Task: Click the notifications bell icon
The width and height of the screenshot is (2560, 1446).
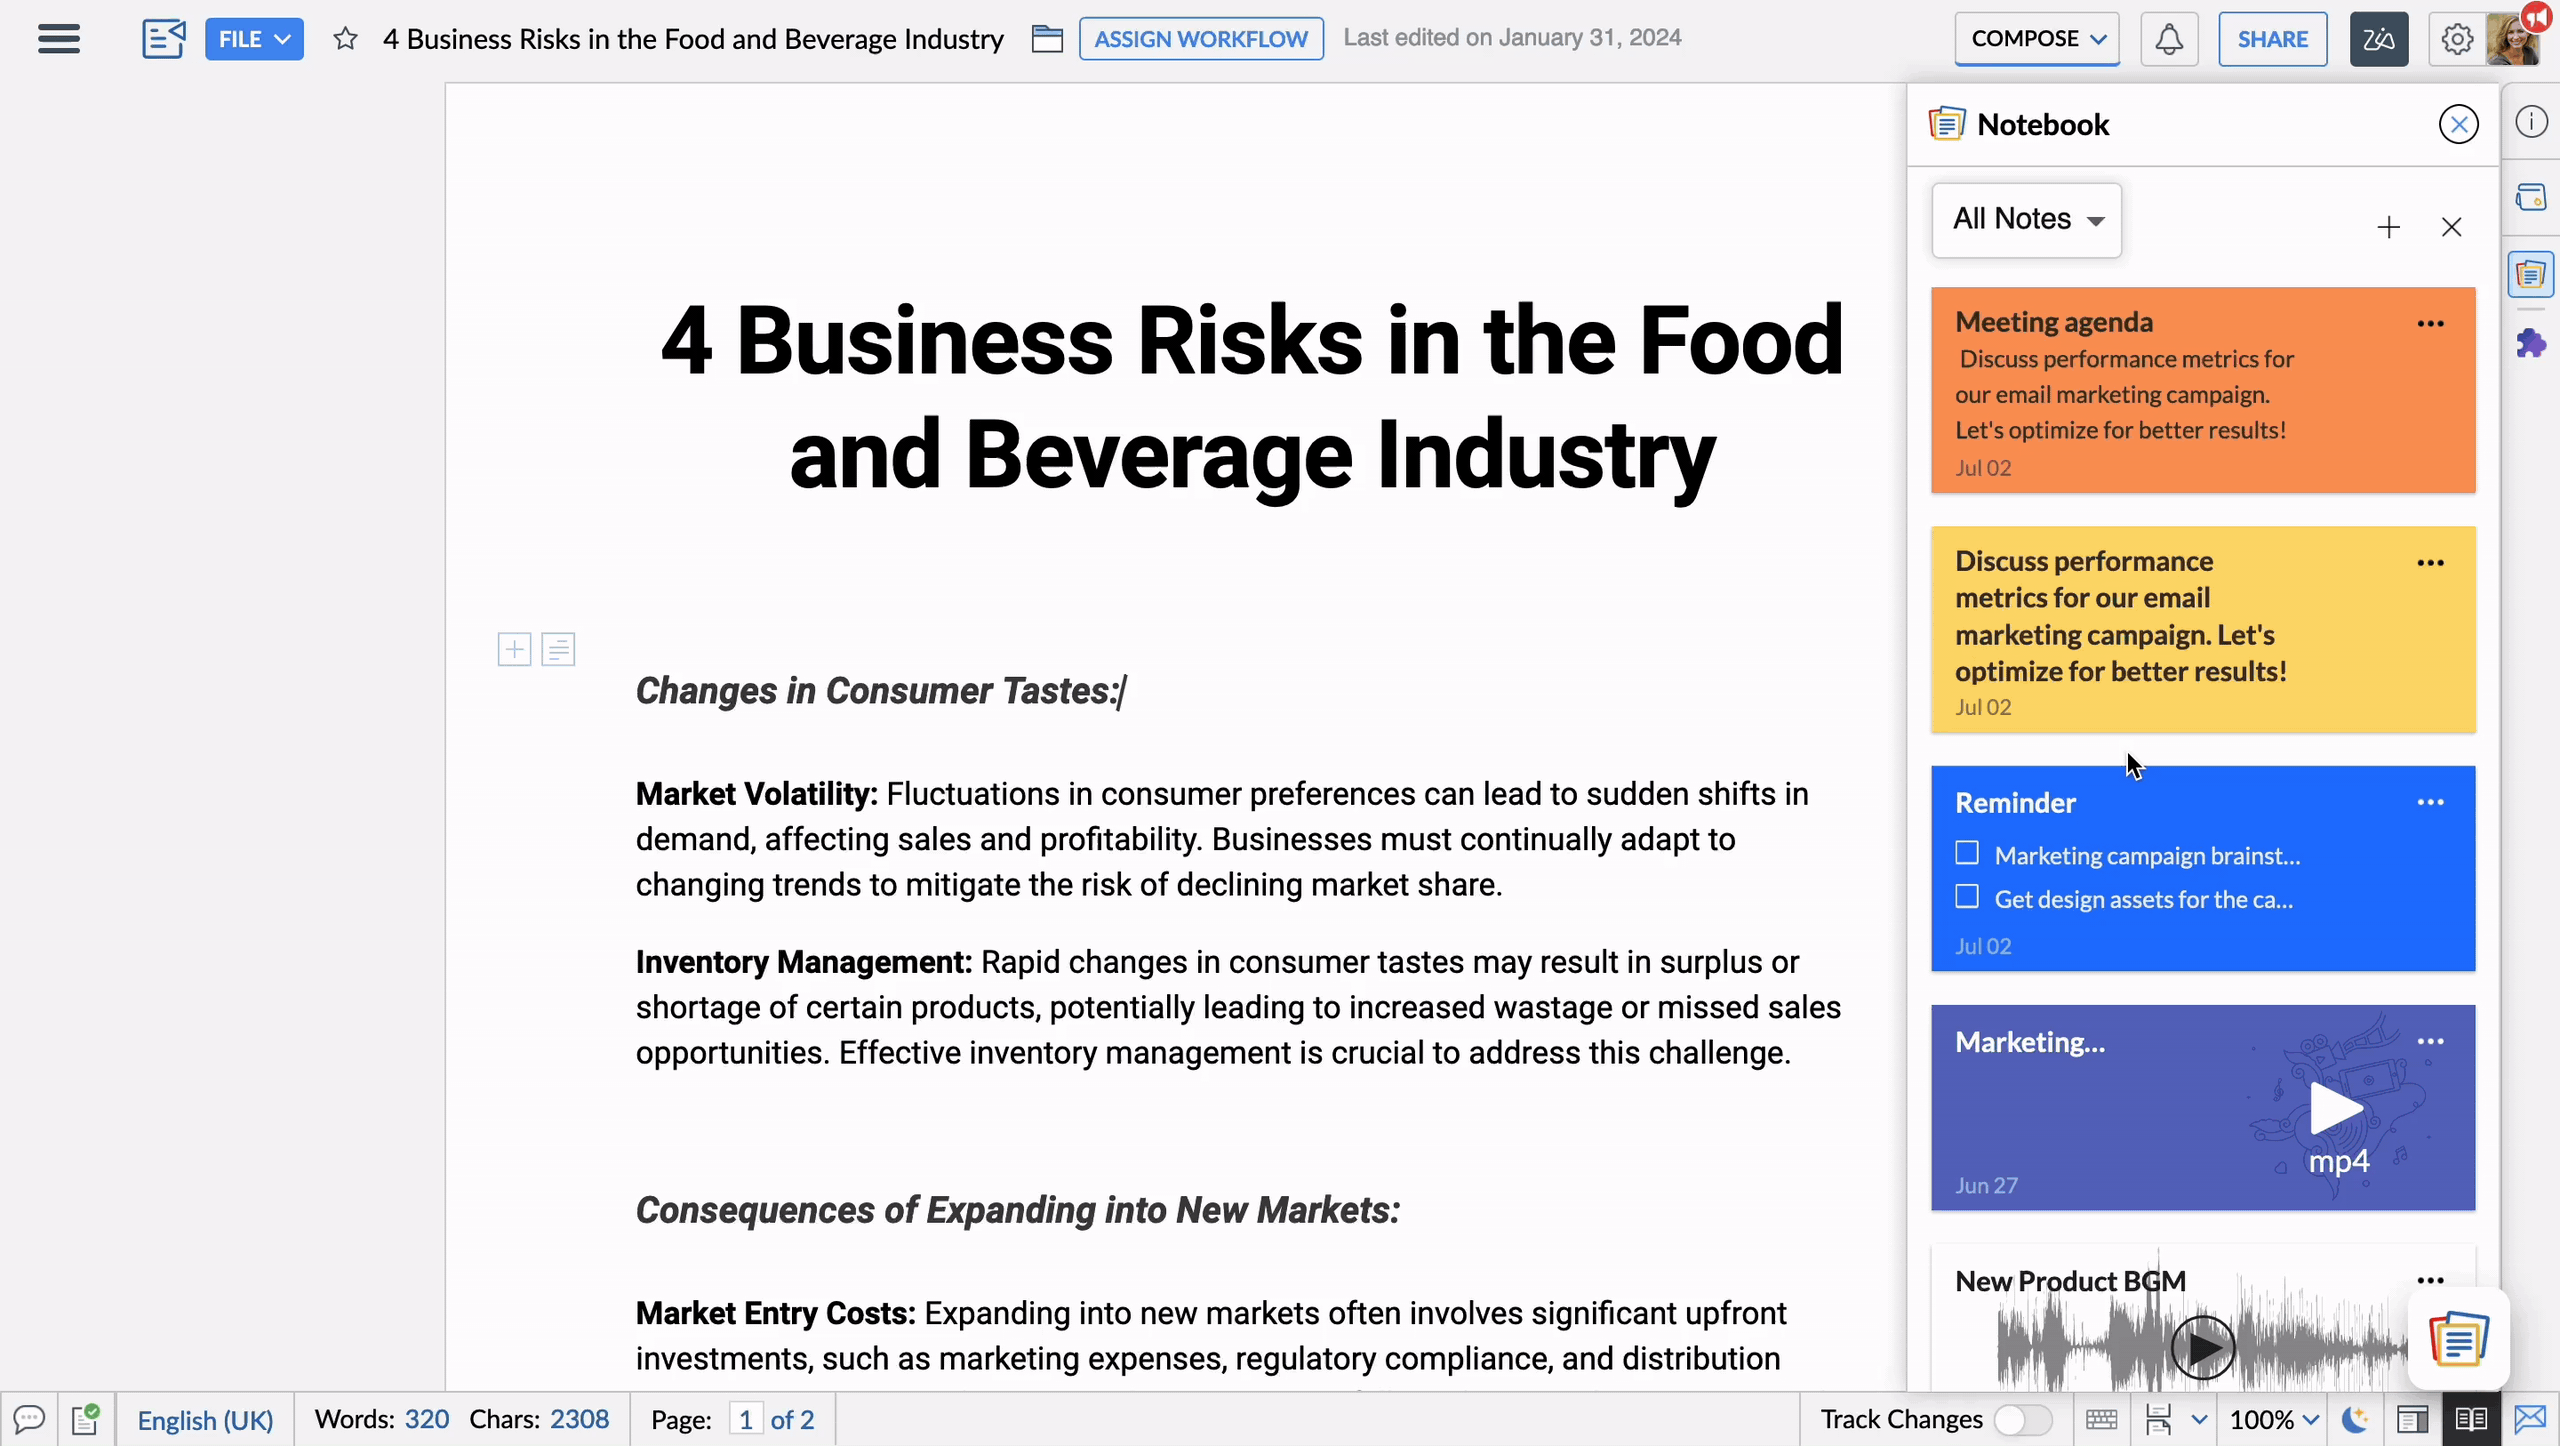Action: pos(2168,40)
